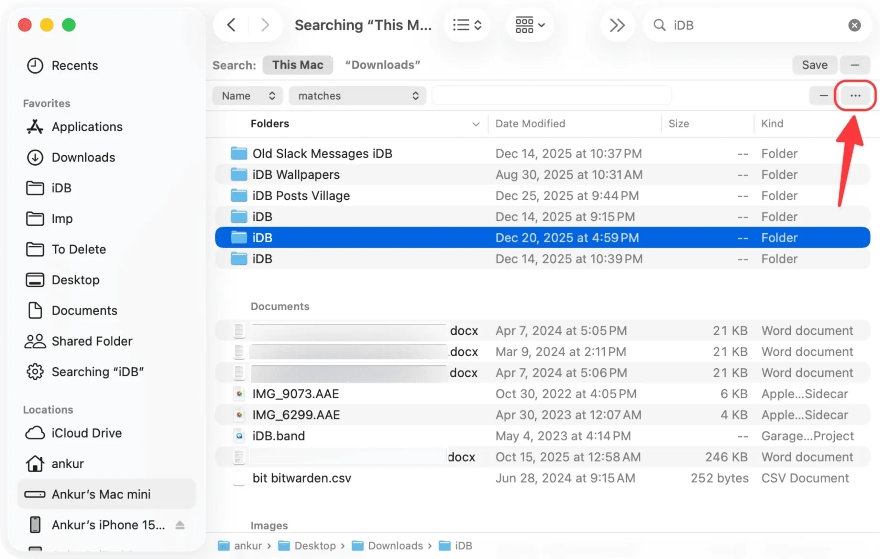Viewport: 880px width, 559px height.
Task: Open the iDB sidebar favorite
Action: point(107,188)
